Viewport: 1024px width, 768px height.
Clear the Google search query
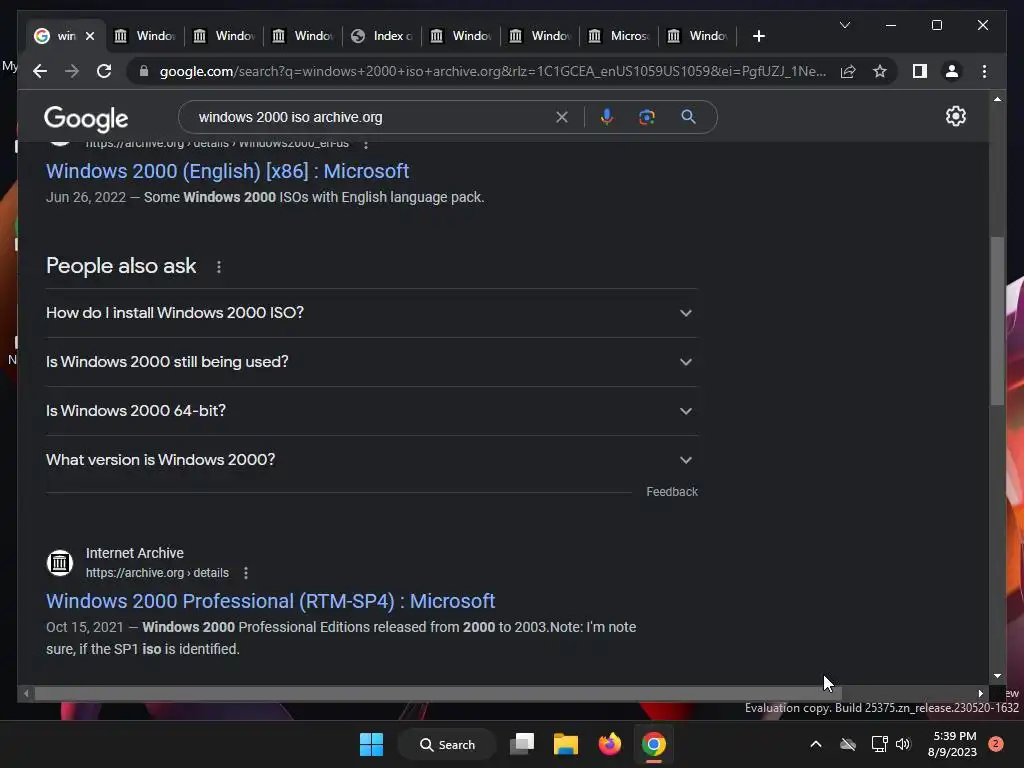(x=562, y=117)
